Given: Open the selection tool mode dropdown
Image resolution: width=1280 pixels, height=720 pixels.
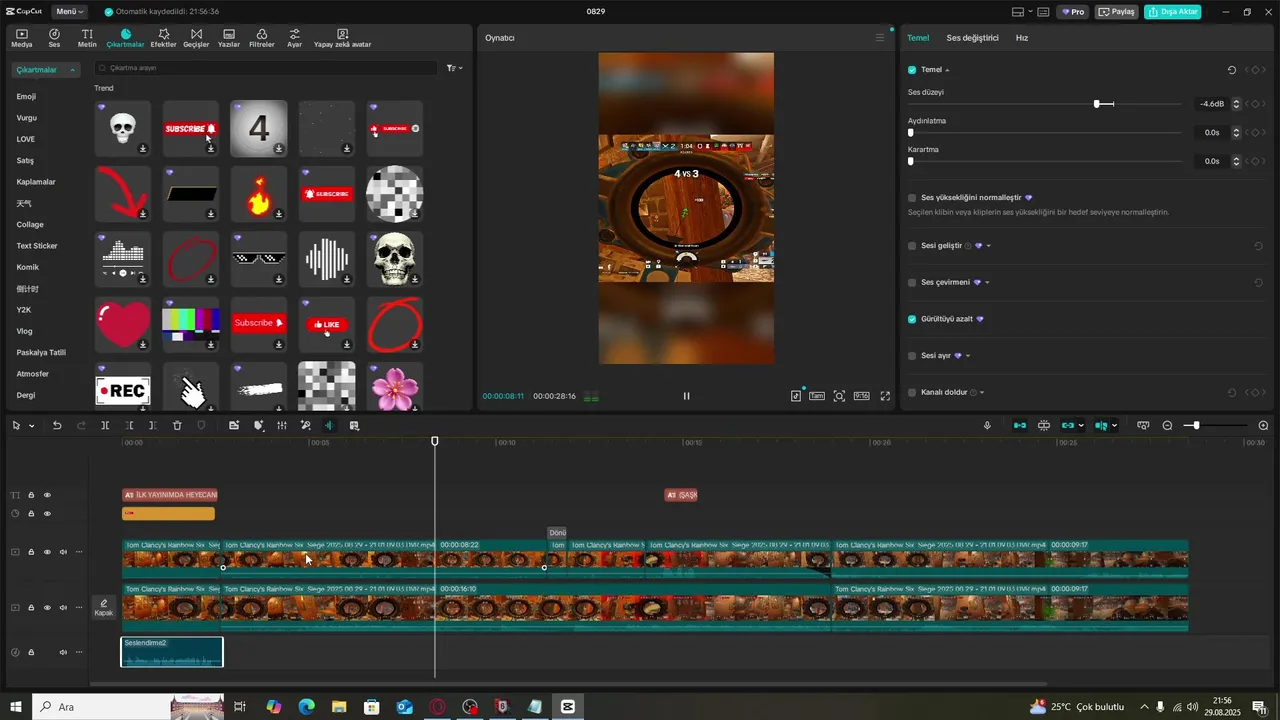Looking at the screenshot, I should (31, 426).
